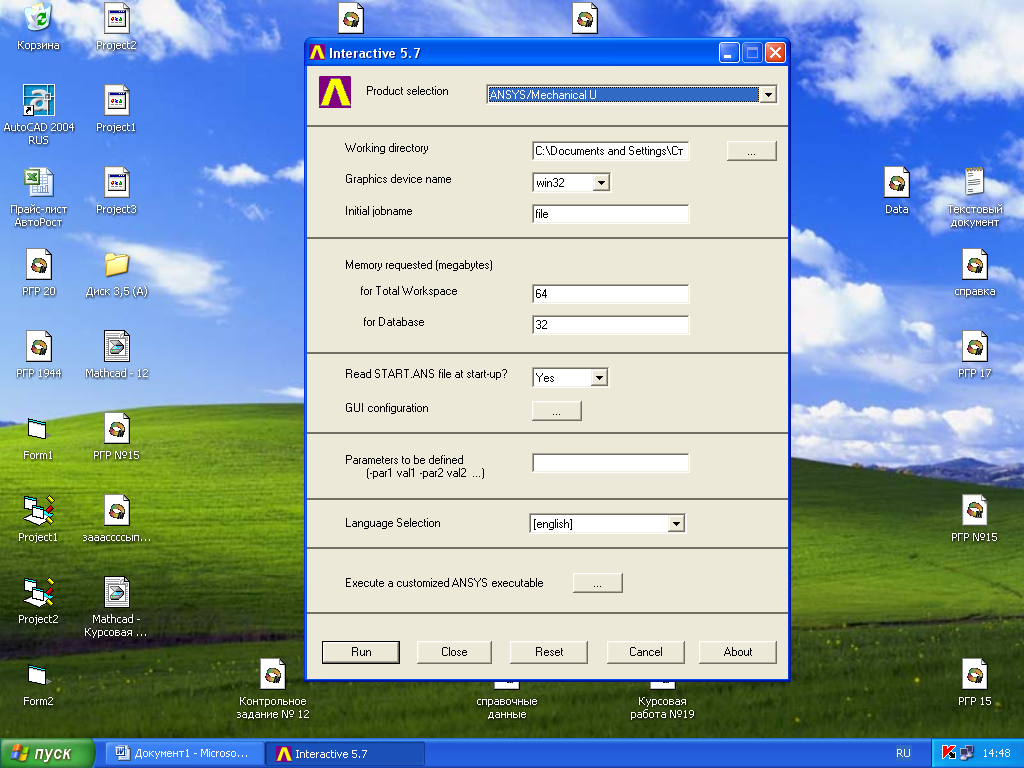Click the 14:48 taskbar clock
Viewport: 1024px width, 768px height.
(996, 753)
